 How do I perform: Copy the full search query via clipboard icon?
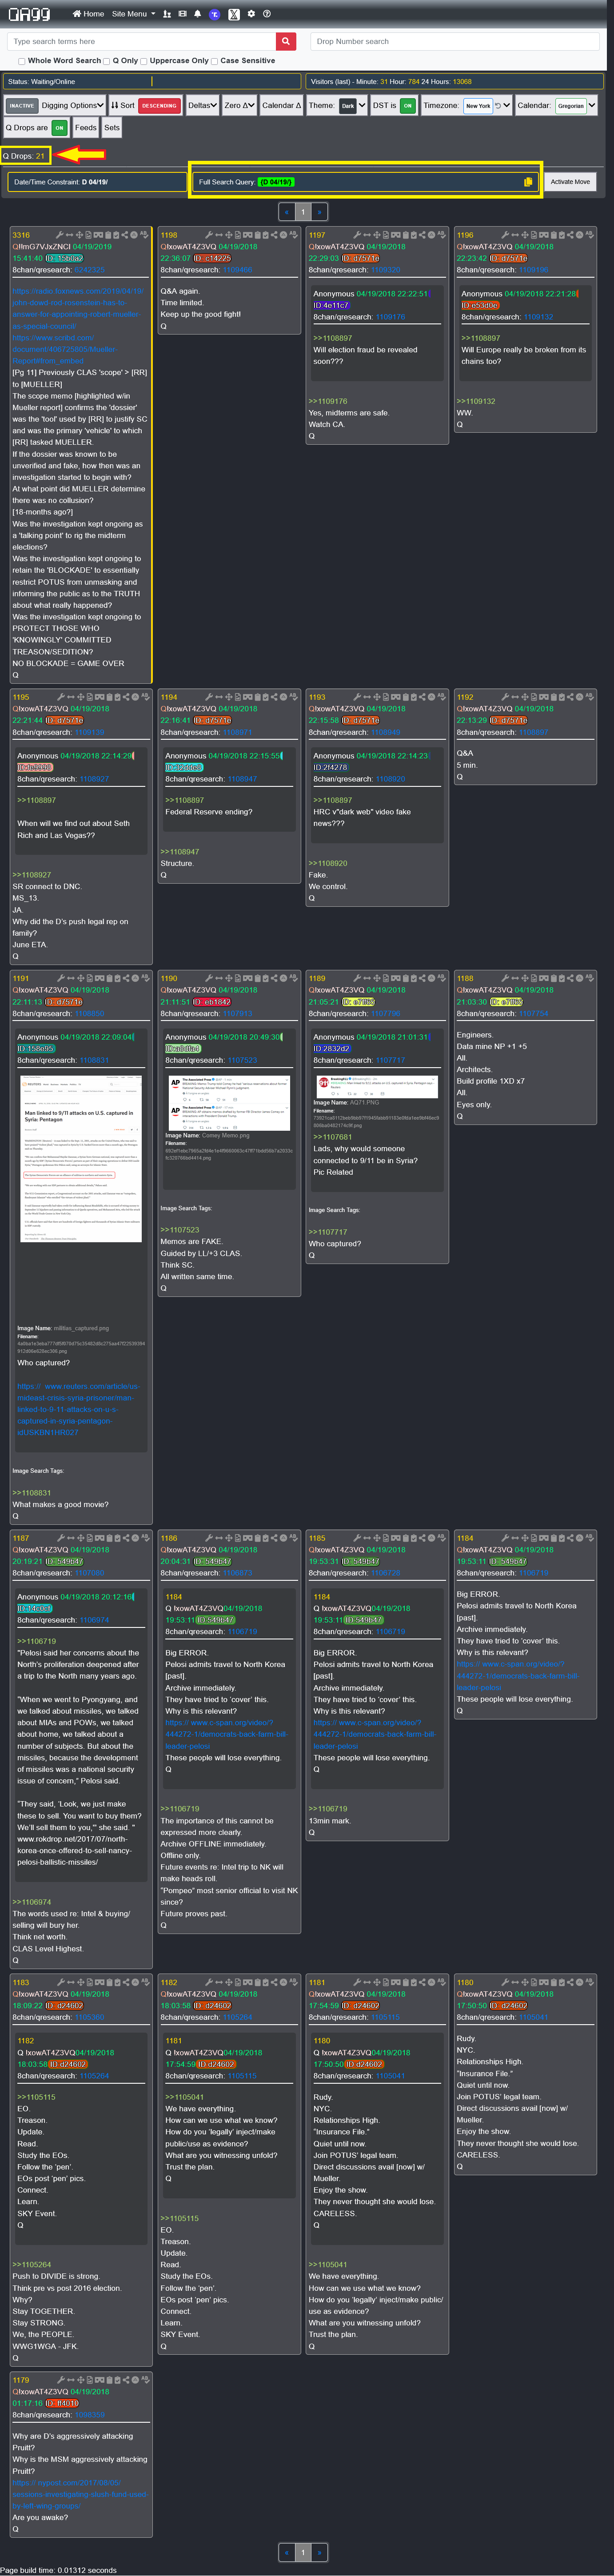[x=528, y=182]
